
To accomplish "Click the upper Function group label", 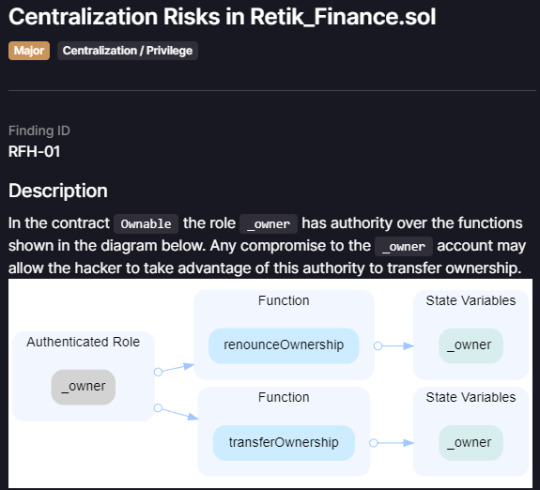I will (284, 301).
